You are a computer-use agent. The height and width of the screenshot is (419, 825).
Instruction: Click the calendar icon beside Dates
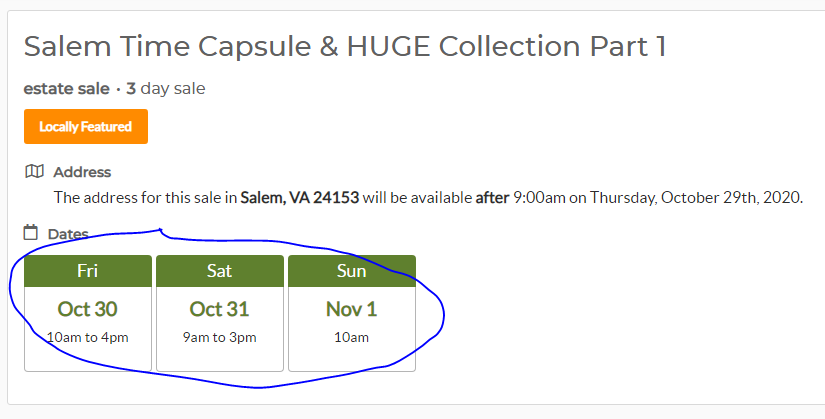(31, 232)
